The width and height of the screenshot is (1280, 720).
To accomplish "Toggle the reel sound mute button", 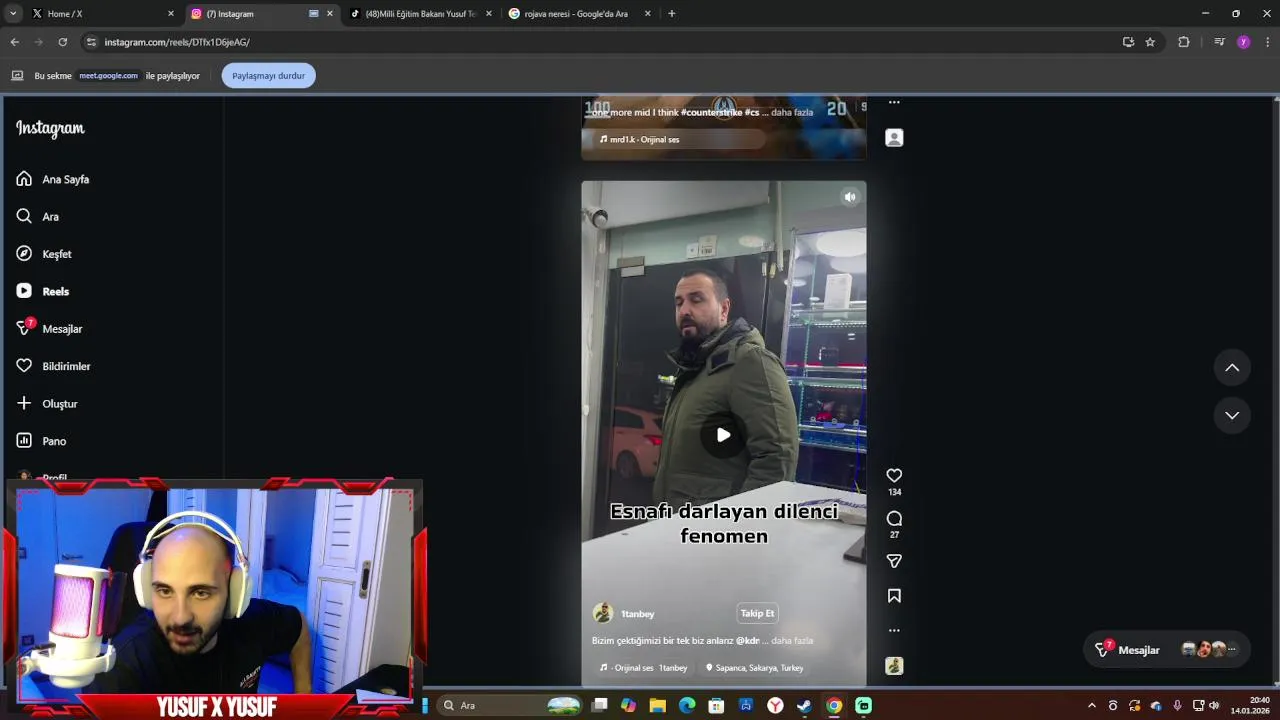I will click(x=849, y=197).
